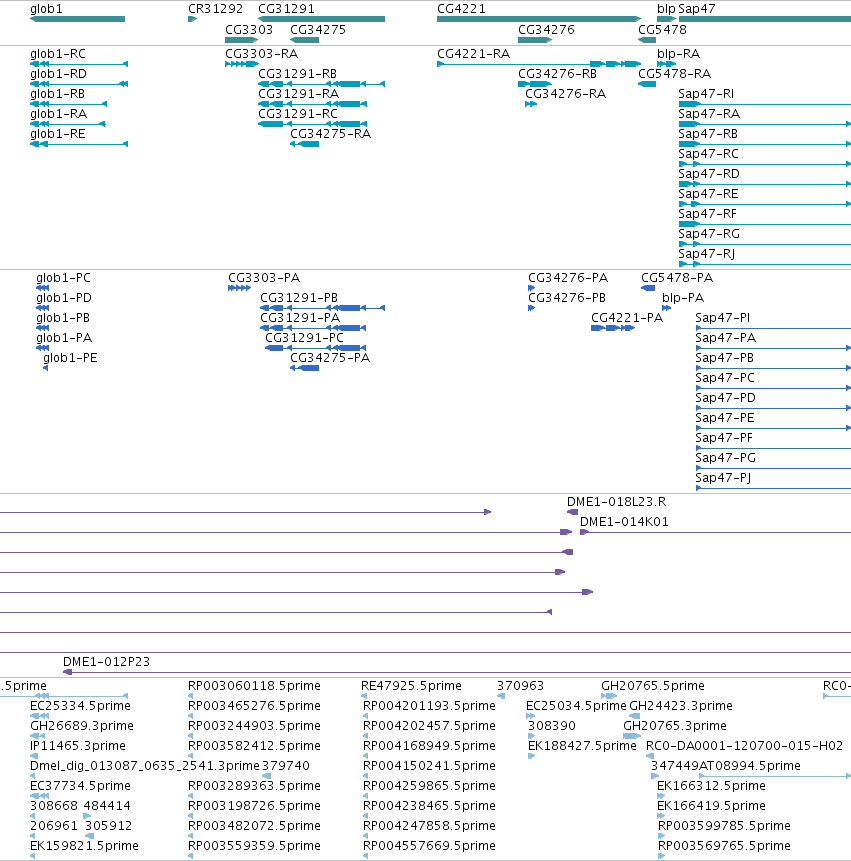Select transcript Sap47-RJ

tap(707, 254)
